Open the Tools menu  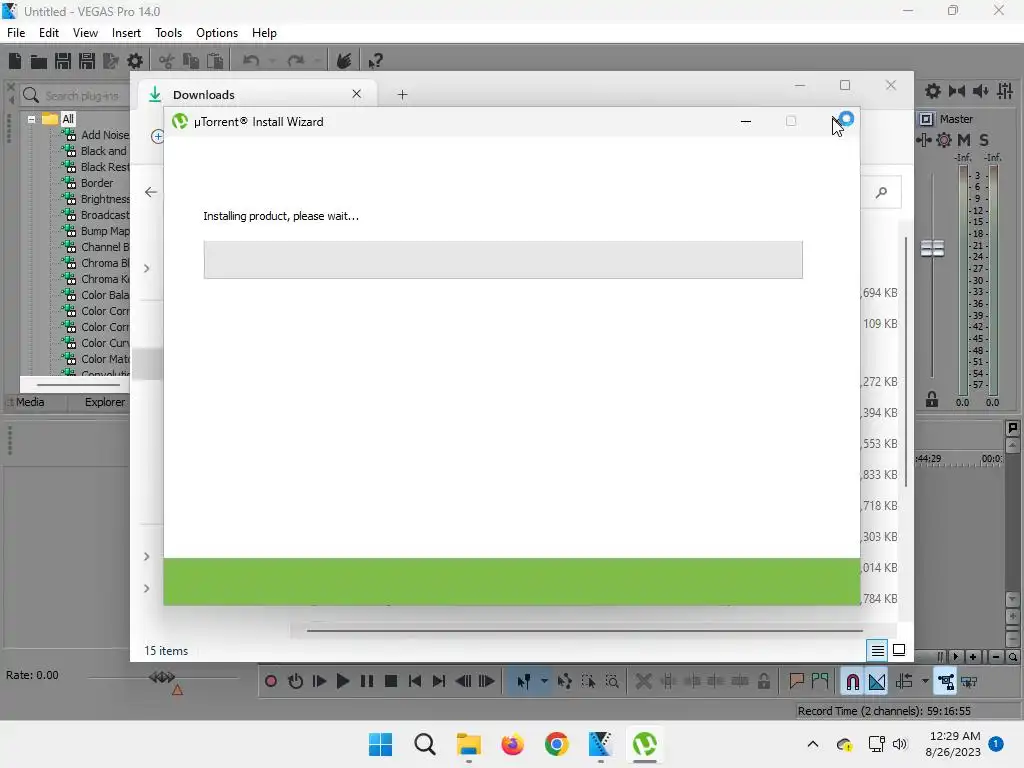(168, 33)
